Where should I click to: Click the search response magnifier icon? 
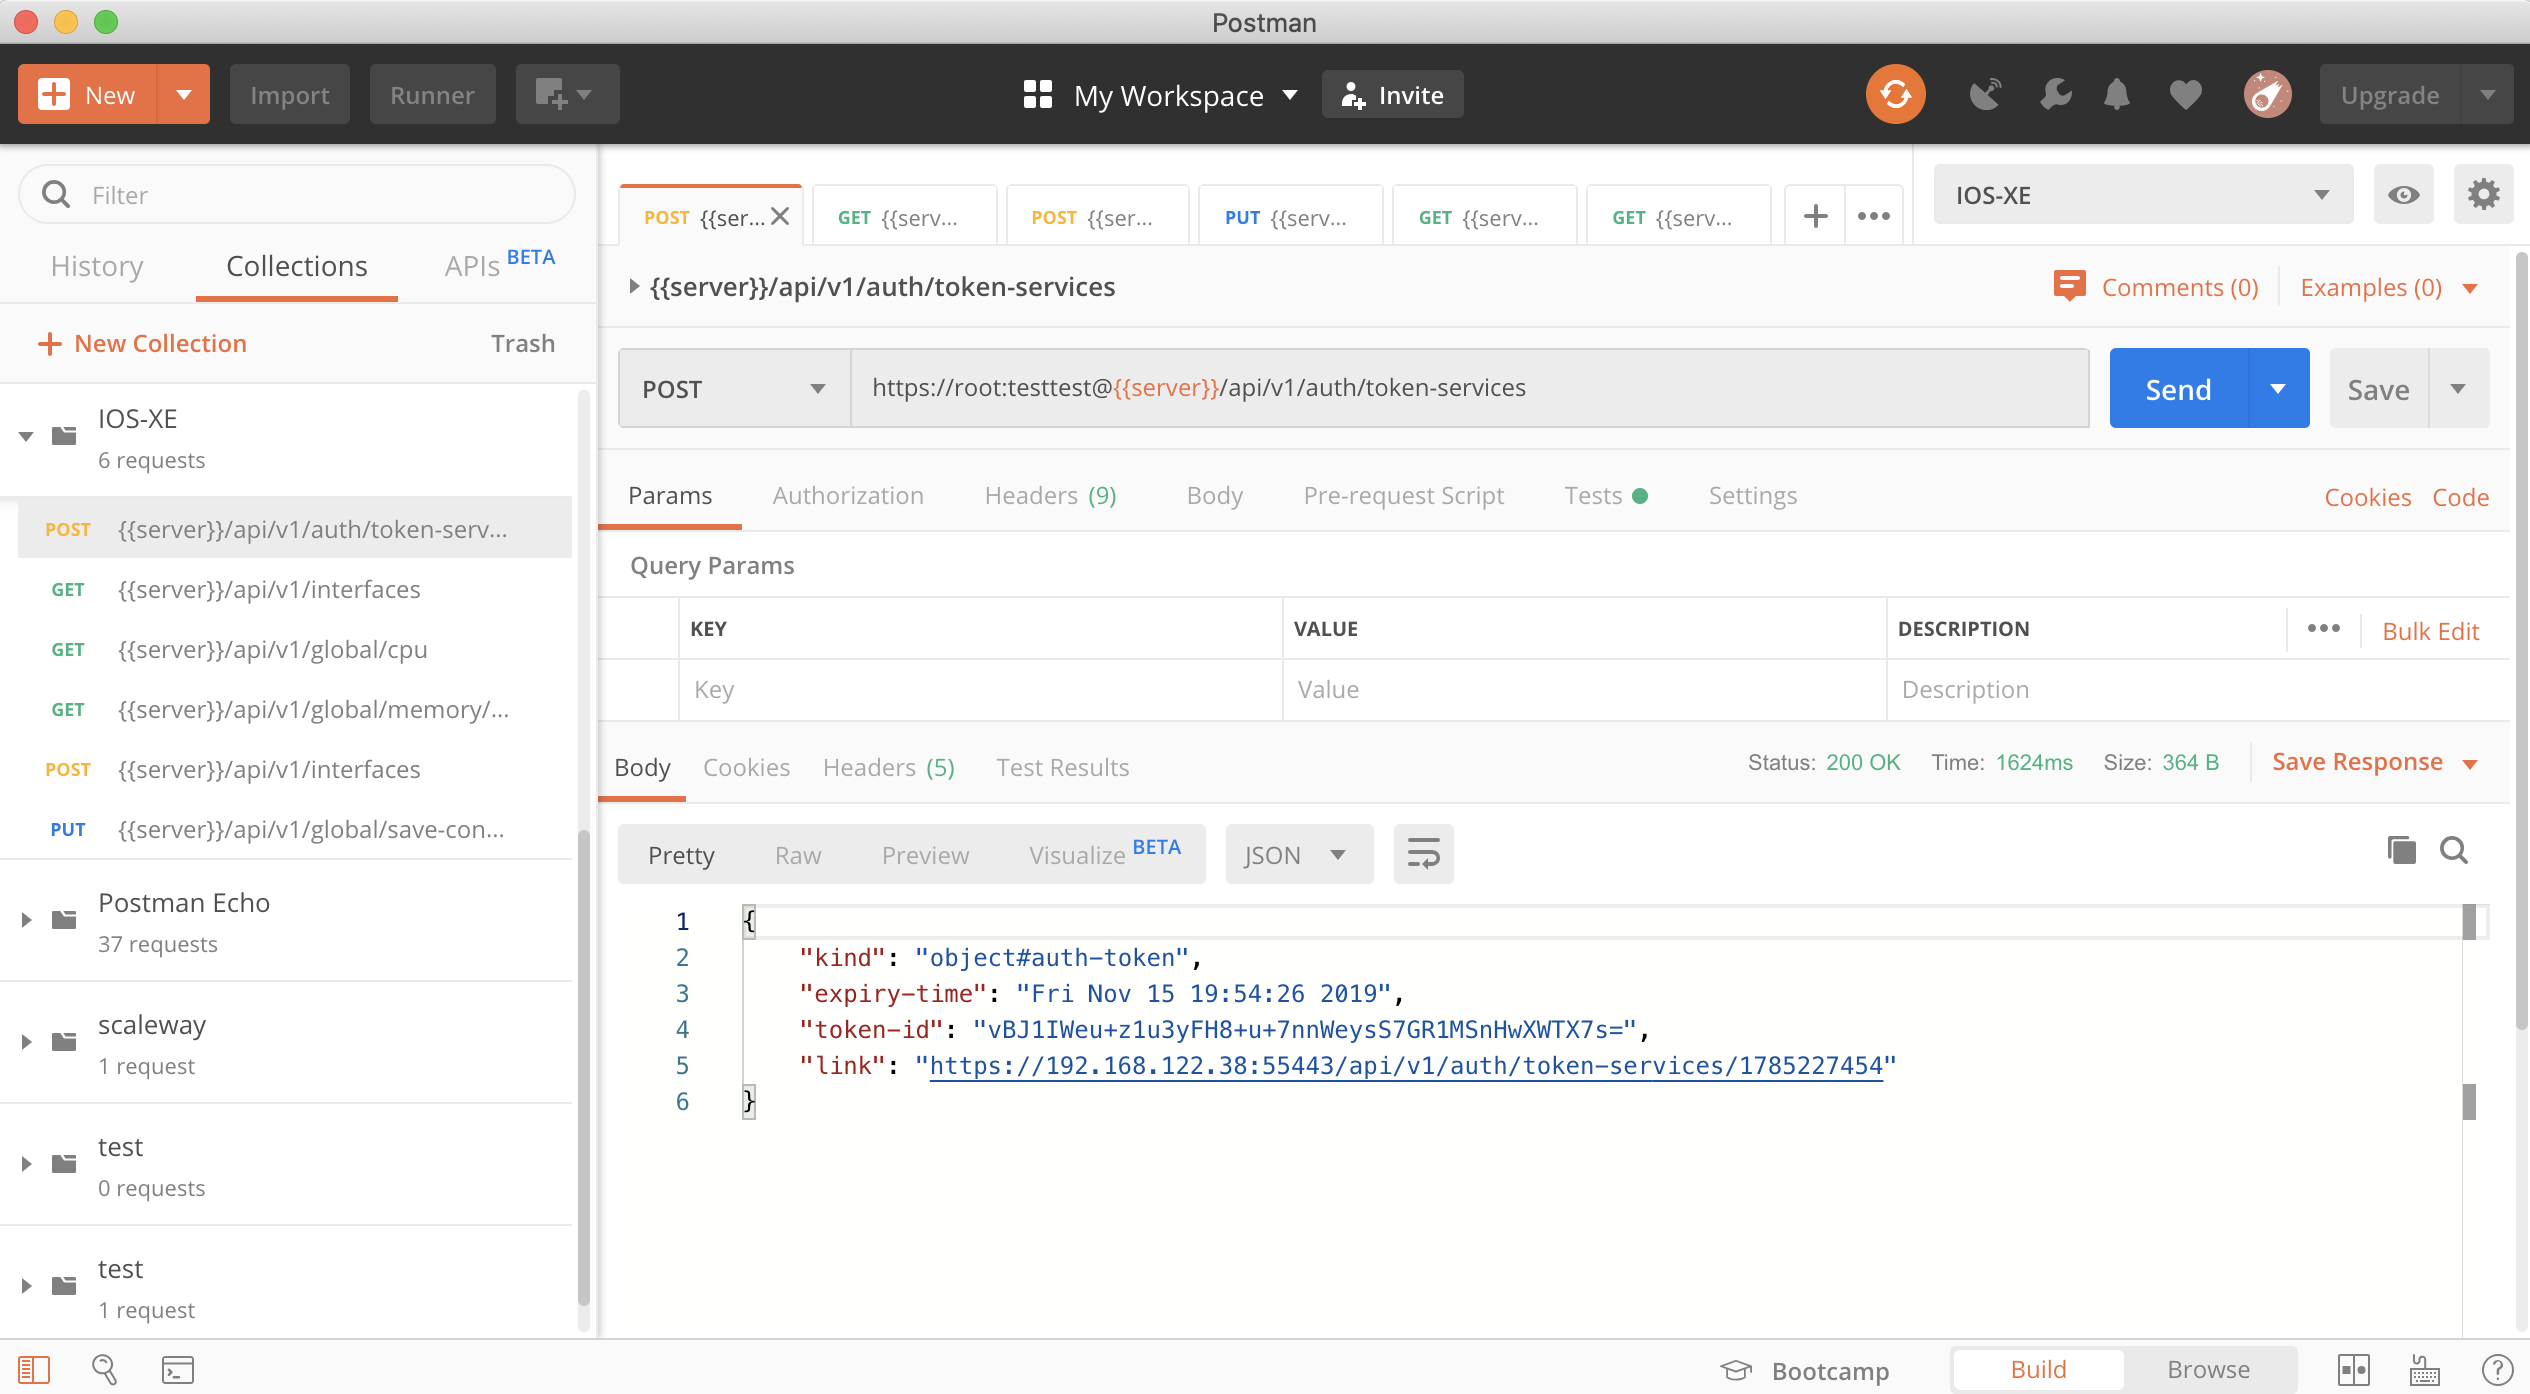pos(2453,851)
